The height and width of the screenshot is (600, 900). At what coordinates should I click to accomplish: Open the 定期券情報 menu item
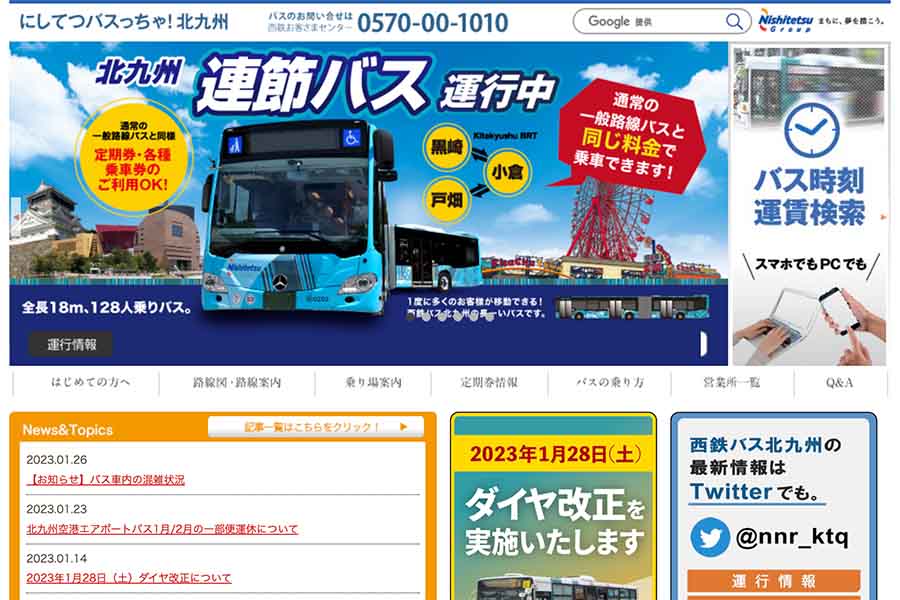coord(490,382)
